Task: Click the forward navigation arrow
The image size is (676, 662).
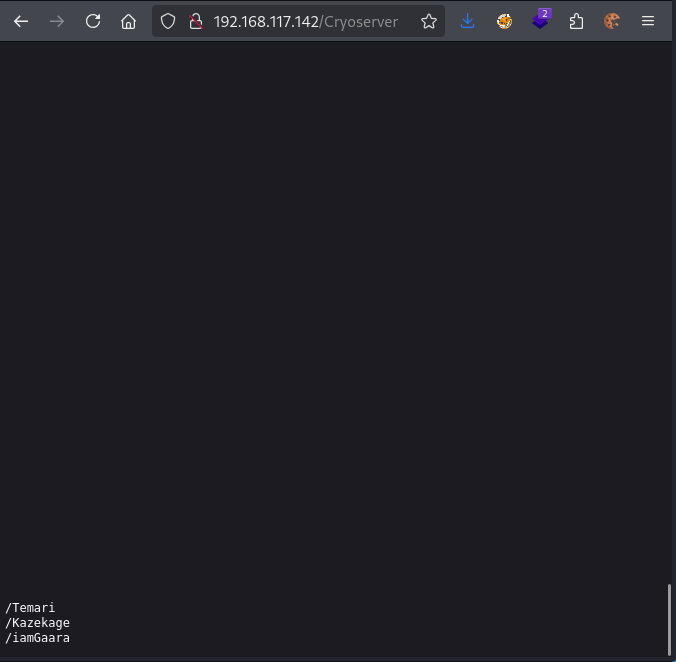Action: coord(56,21)
